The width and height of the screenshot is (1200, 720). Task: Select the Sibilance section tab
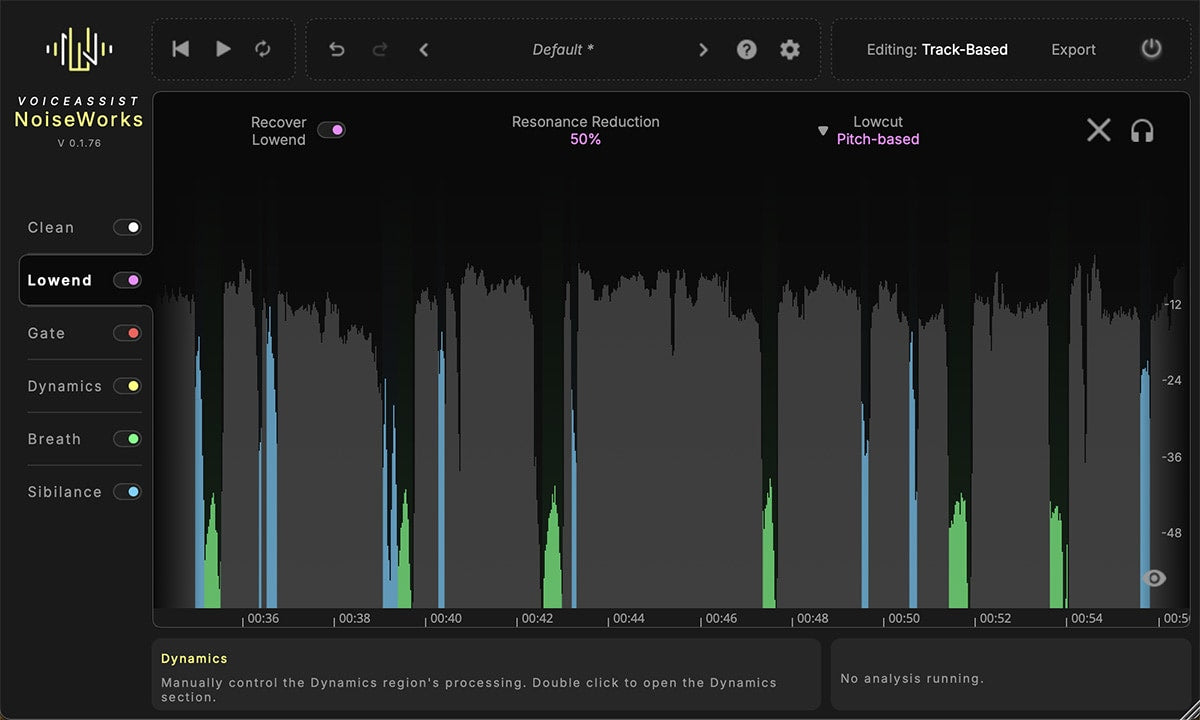tap(65, 492)
